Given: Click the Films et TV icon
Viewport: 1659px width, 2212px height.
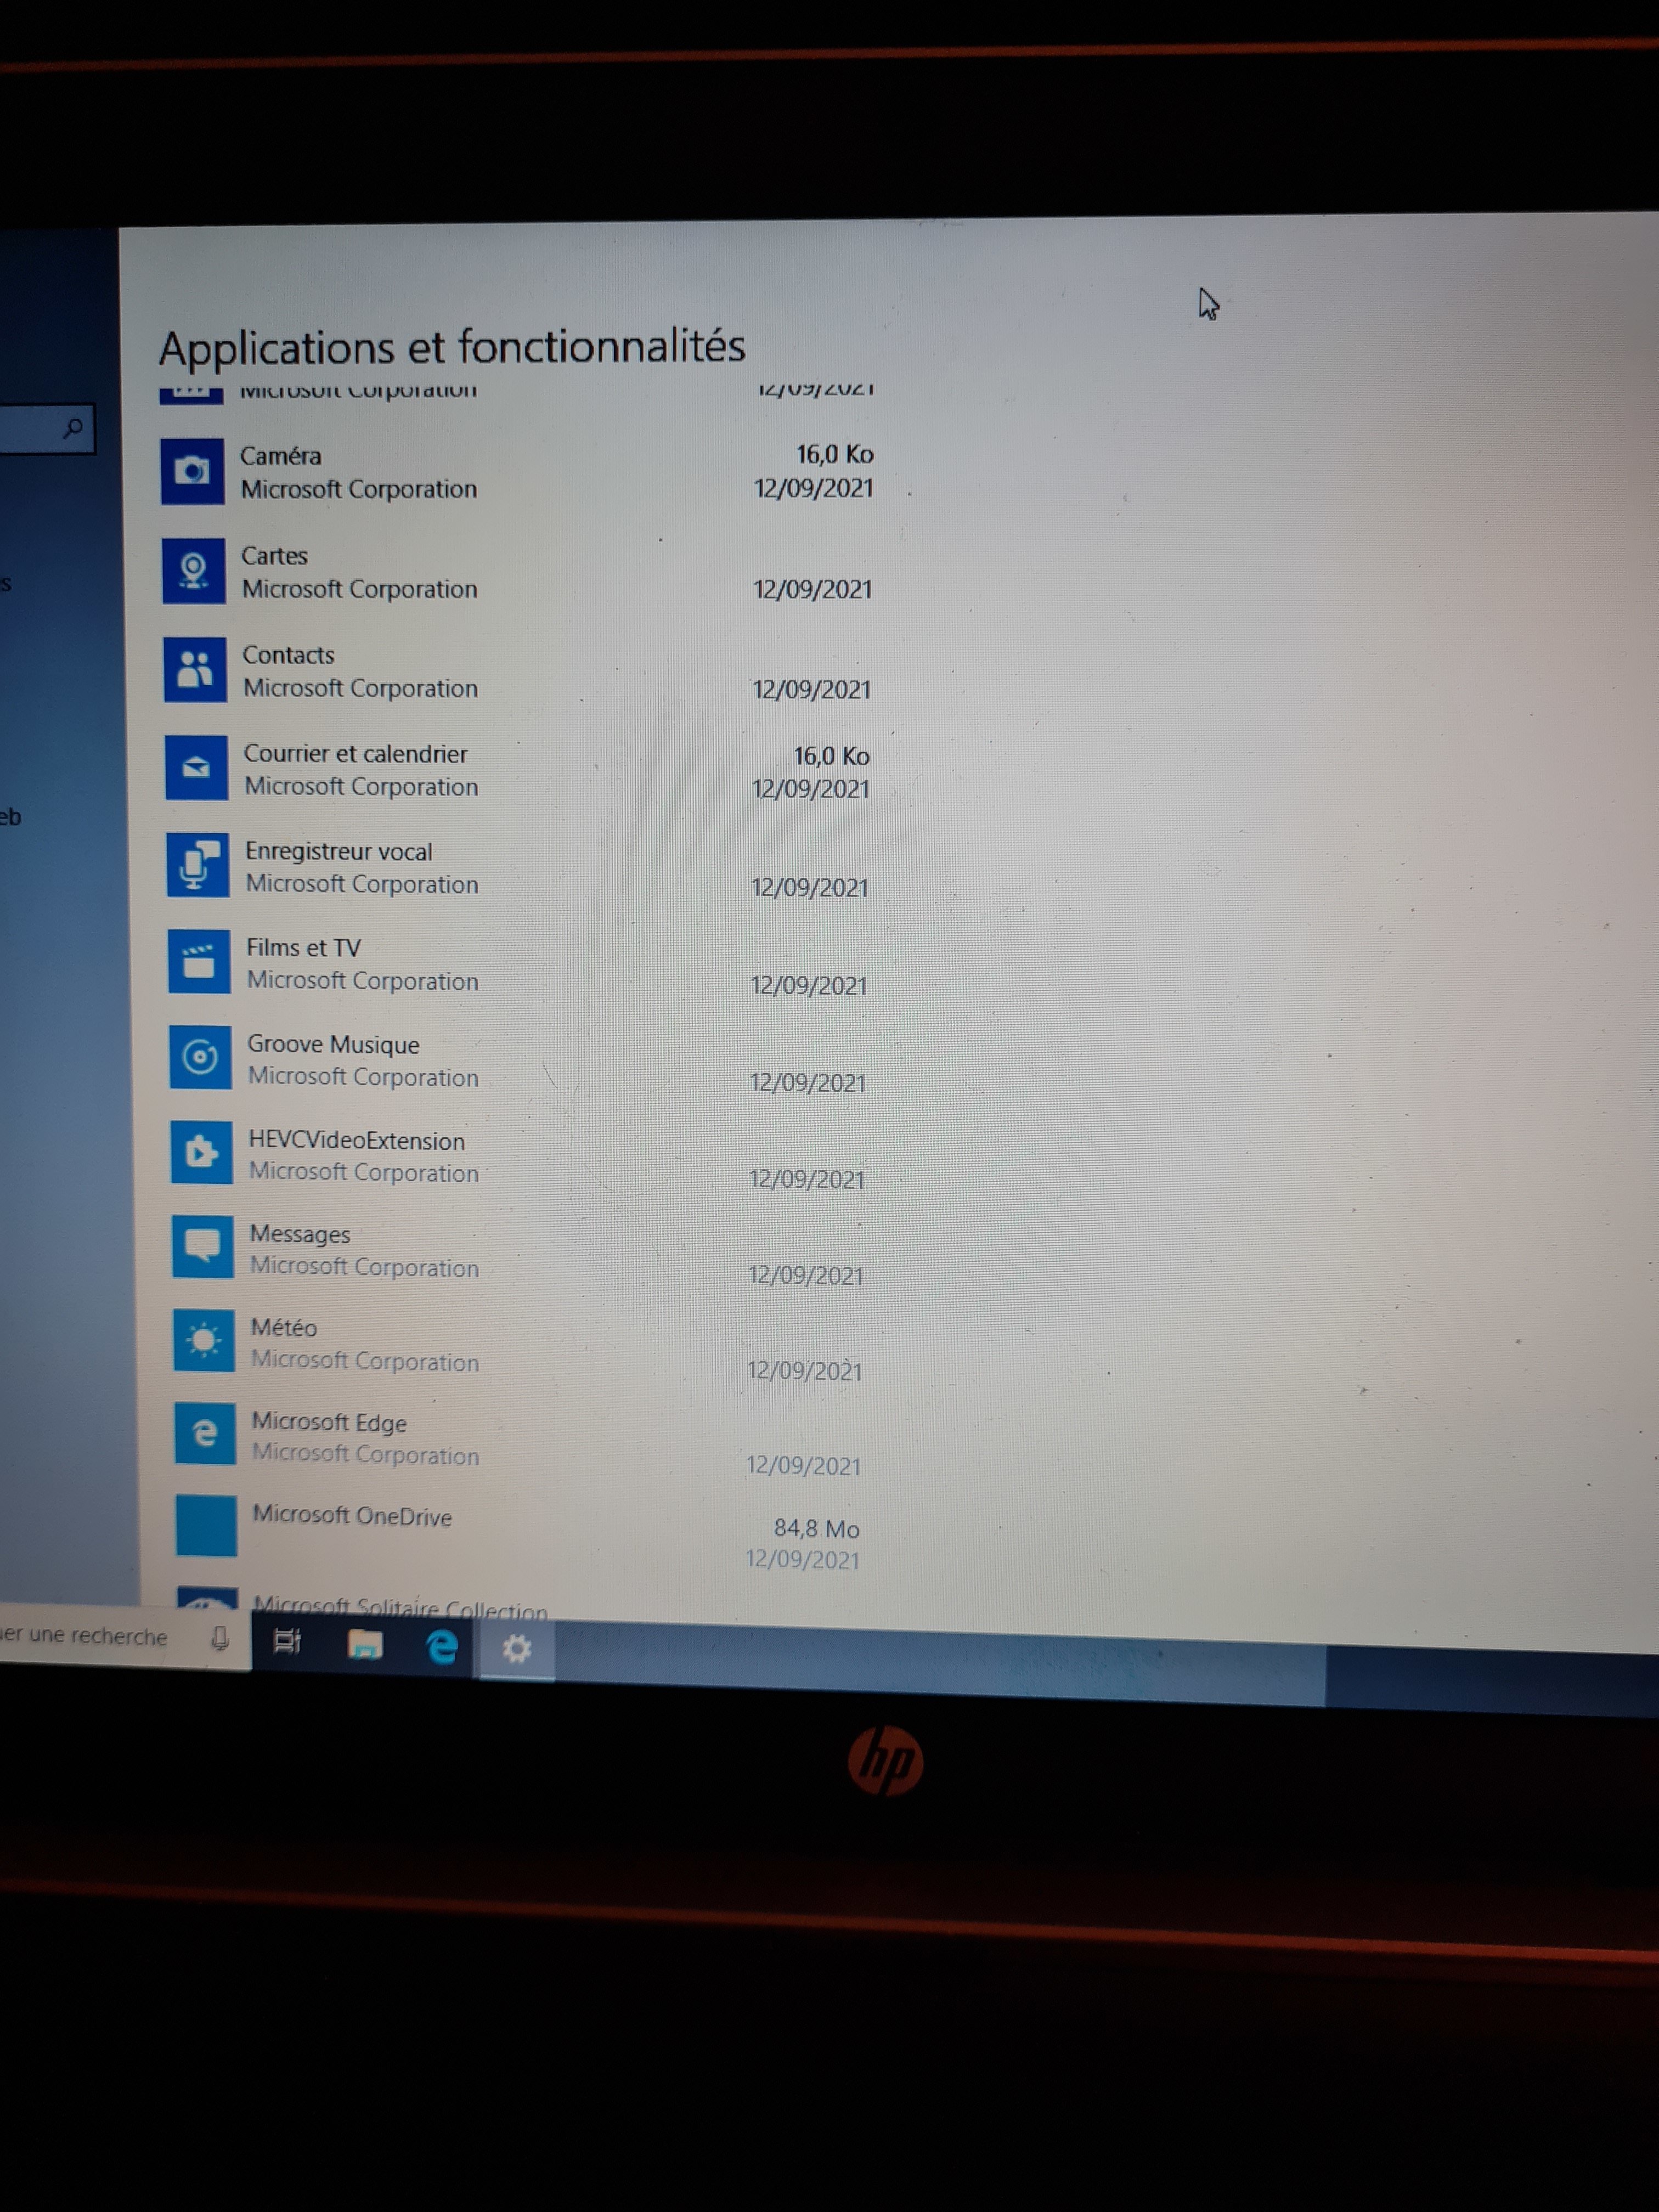Looking at the screenshot, I should click(x=199, y=961).
